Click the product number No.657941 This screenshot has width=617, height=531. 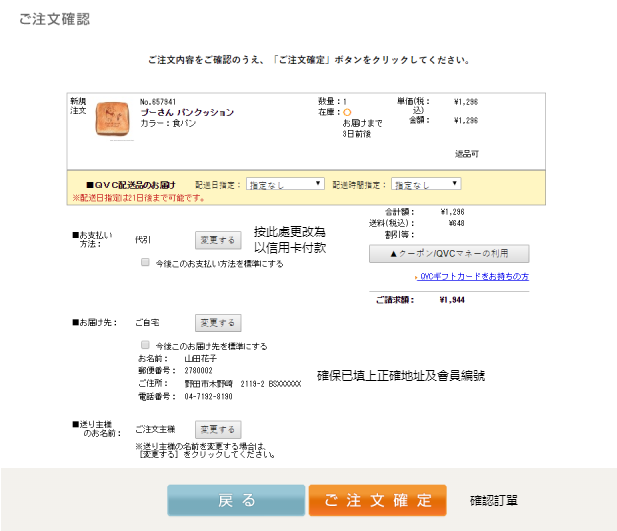(x=158, y=101)
